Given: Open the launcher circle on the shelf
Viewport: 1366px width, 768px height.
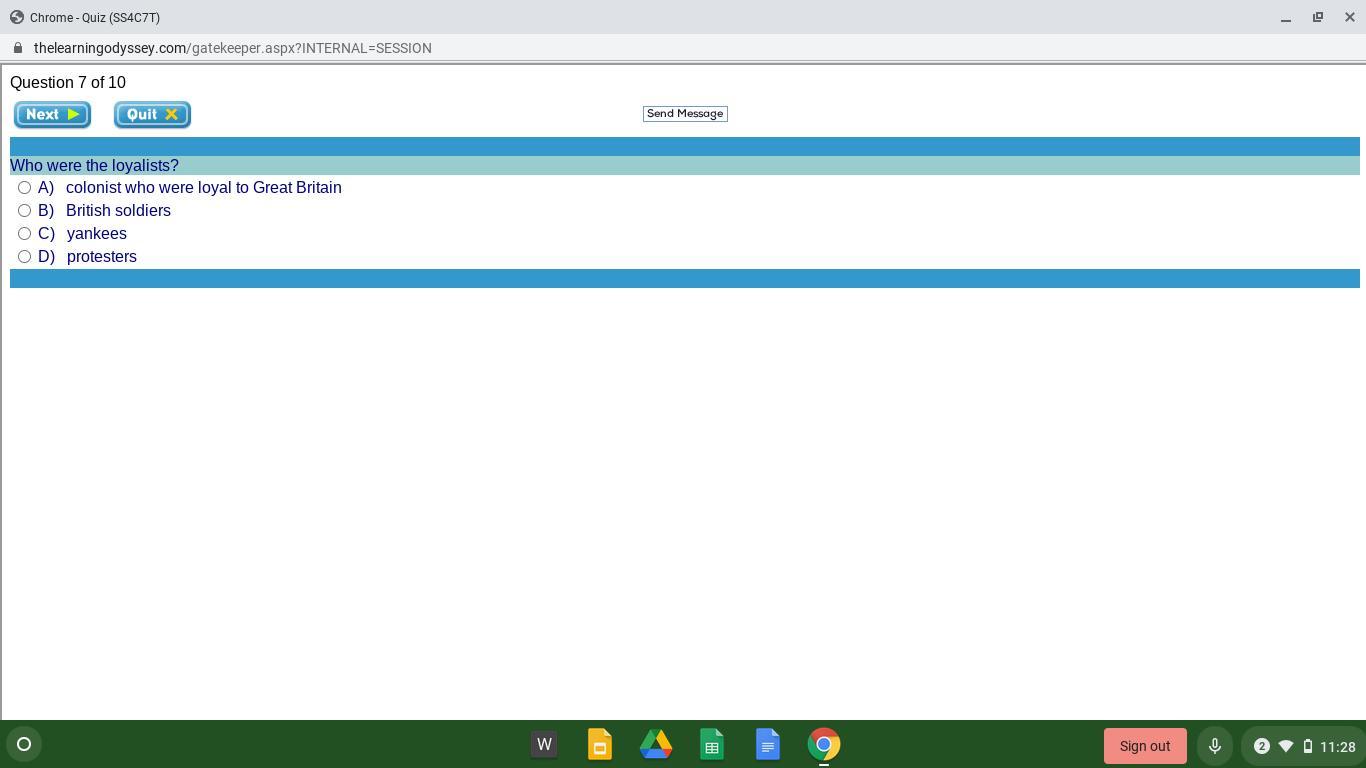Looking at the screenshot, I should click(x=24, y=744).
